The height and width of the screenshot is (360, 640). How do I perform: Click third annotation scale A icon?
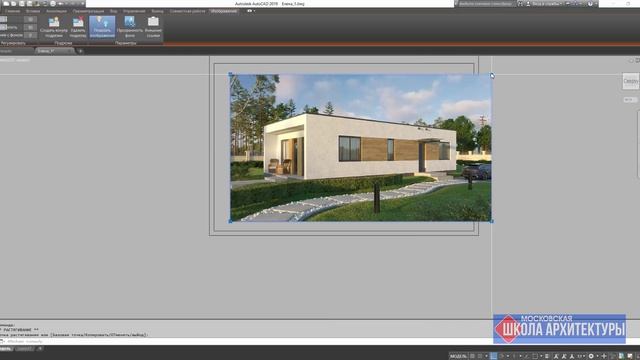tap(572, 356)
